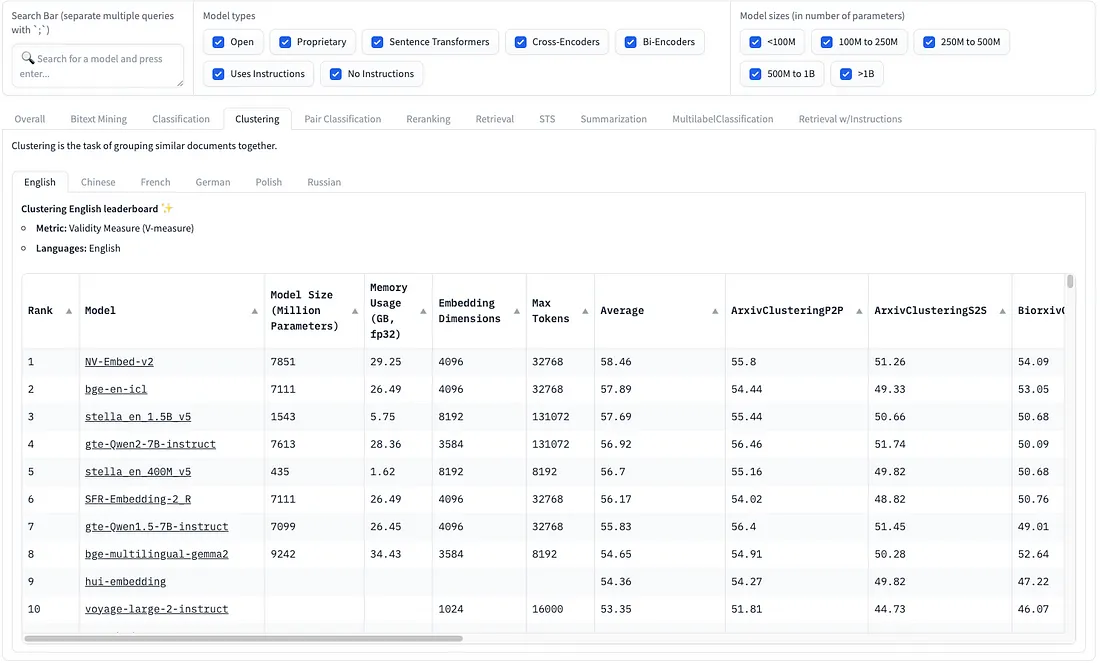Open SFR-Embedding-2_R model link
Screen dimensions: 1100x663
click(138, 499)
